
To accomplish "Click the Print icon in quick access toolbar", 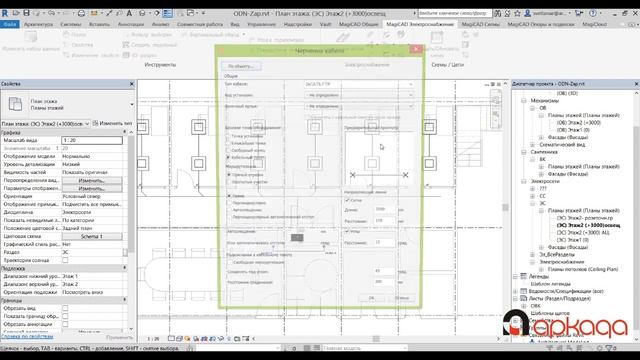I will [x=81, y=13].
